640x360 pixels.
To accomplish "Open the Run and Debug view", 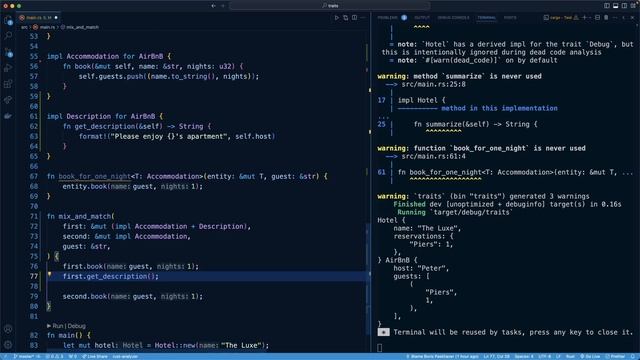I will 8,68.
